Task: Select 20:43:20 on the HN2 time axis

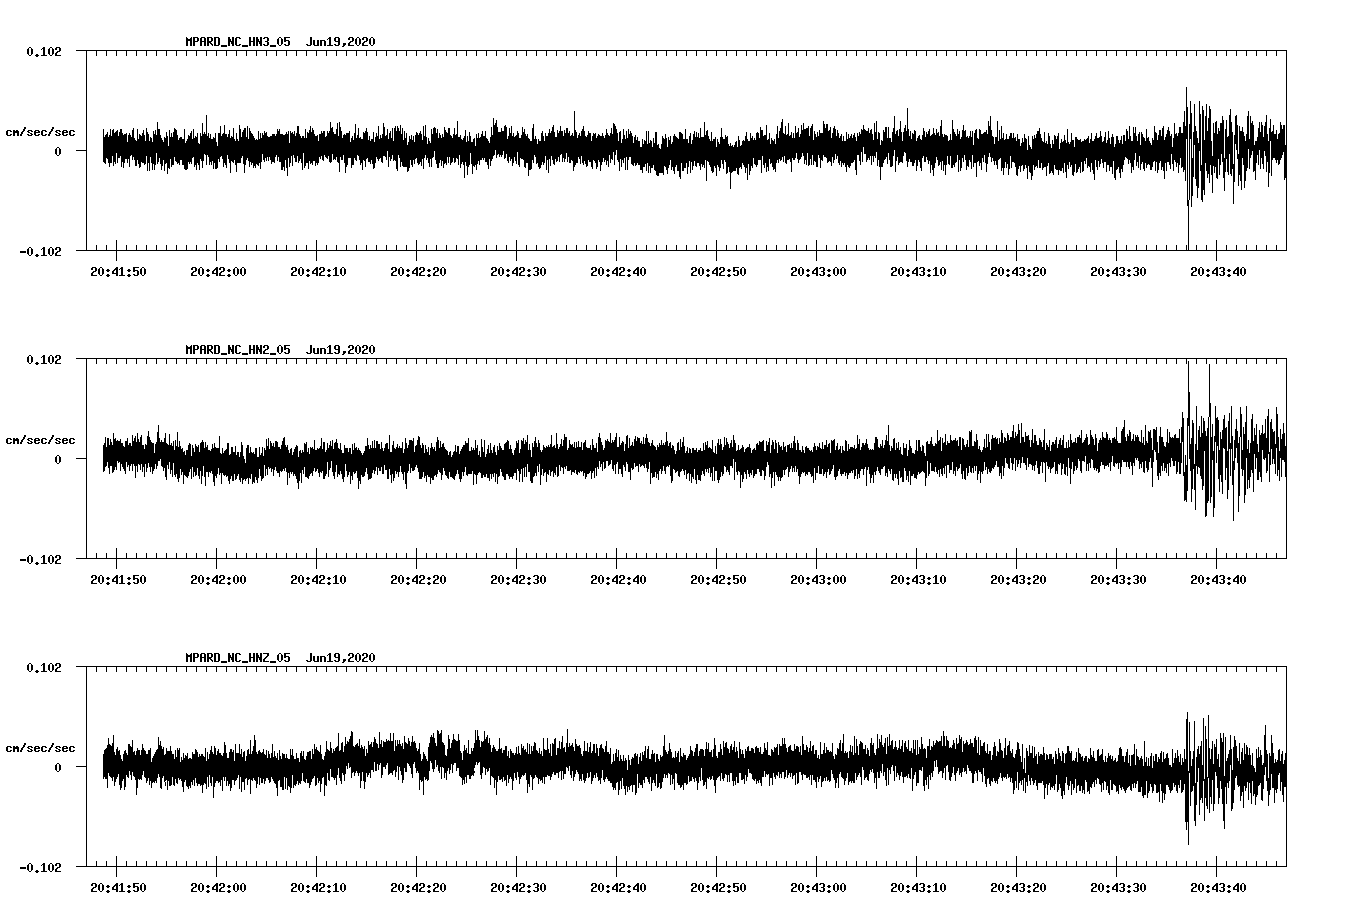Action: pyautogui.click(x=1018, y=579)
